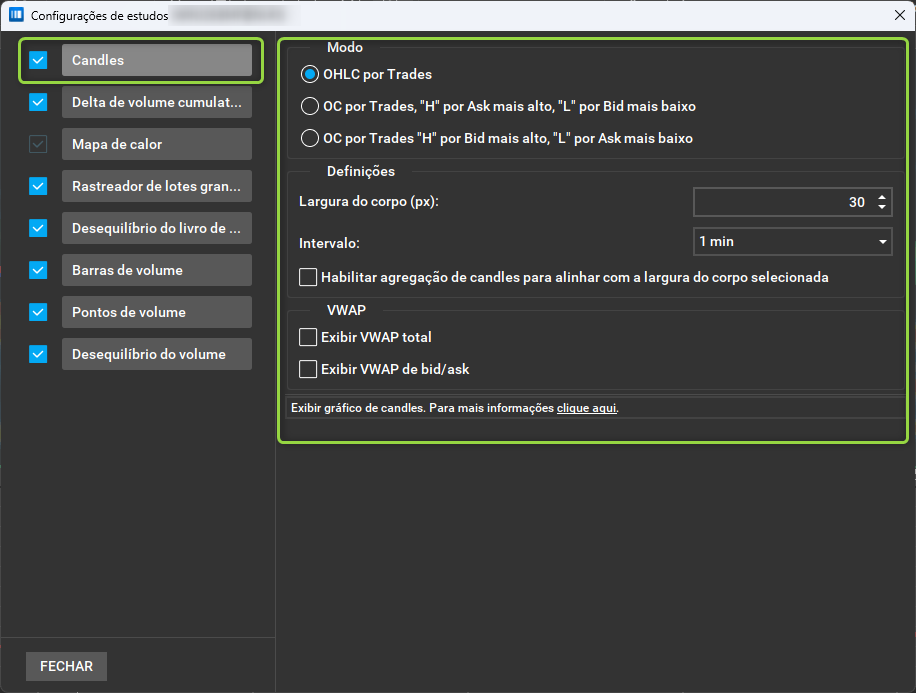Viewport: 916px width, 693px height.
Task: Select the Barras de volume study
Action: point(157,270)
